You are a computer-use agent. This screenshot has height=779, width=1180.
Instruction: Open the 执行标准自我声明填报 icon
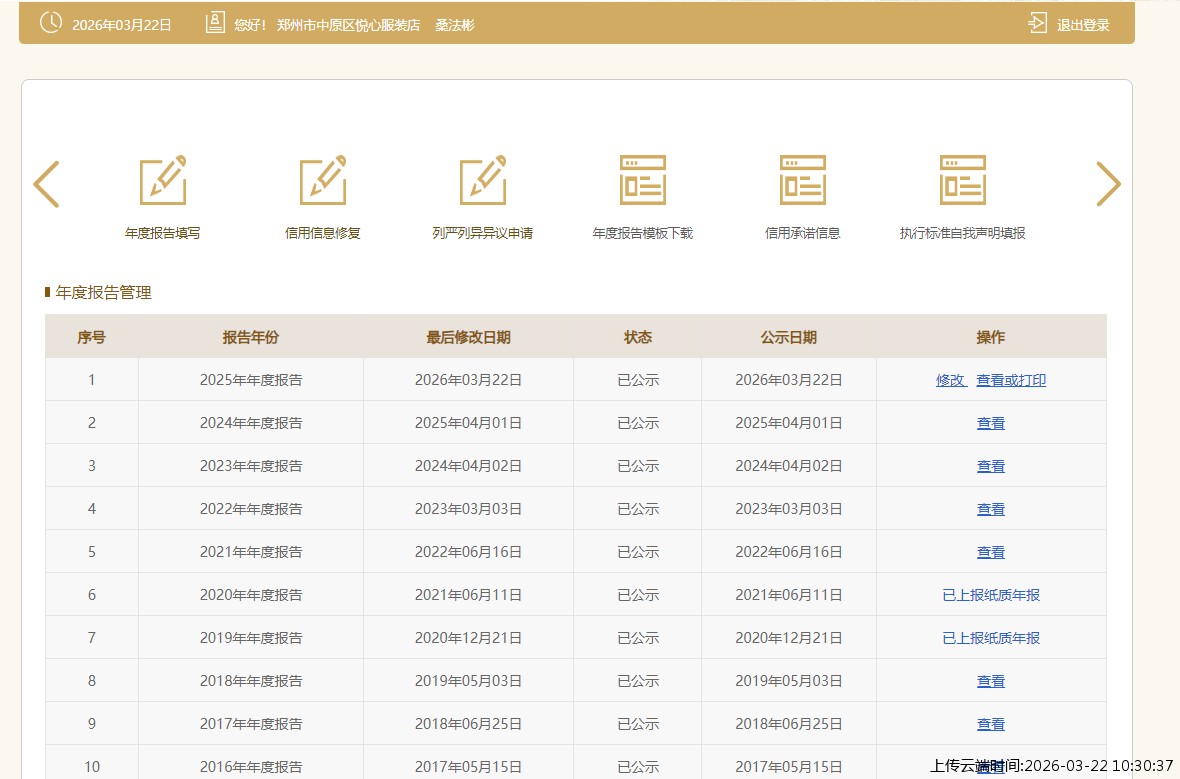point(963,181)
